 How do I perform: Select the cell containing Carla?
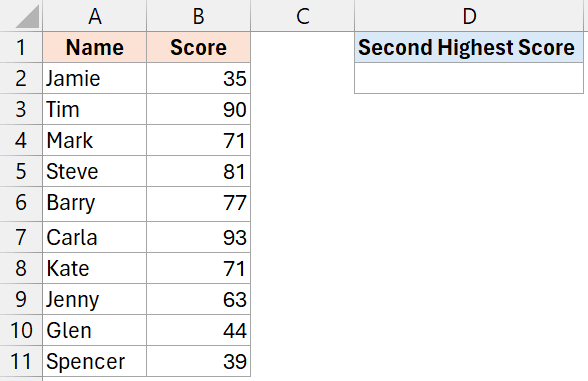pos(94,237)
